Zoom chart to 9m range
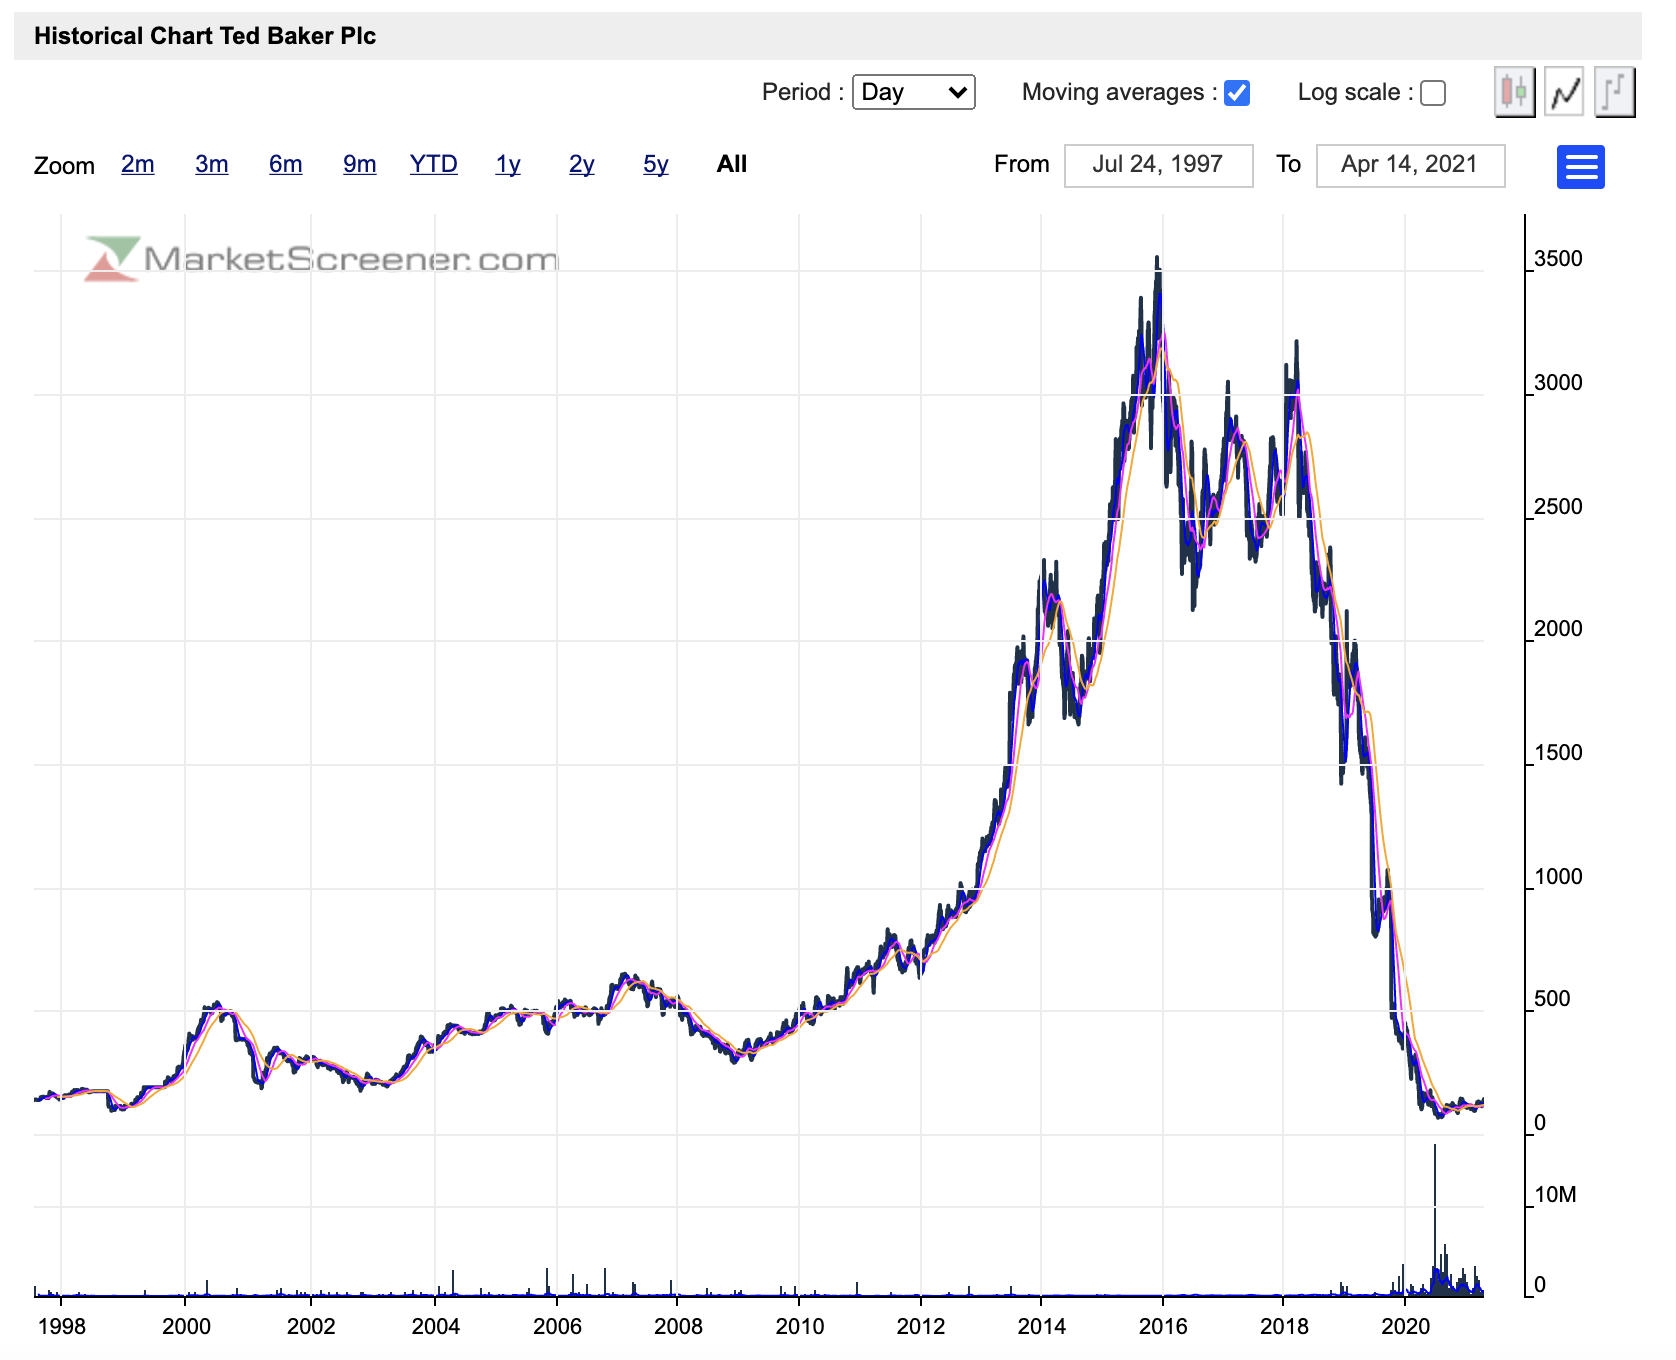1676x1360 pixels. (x=360, y=164)
